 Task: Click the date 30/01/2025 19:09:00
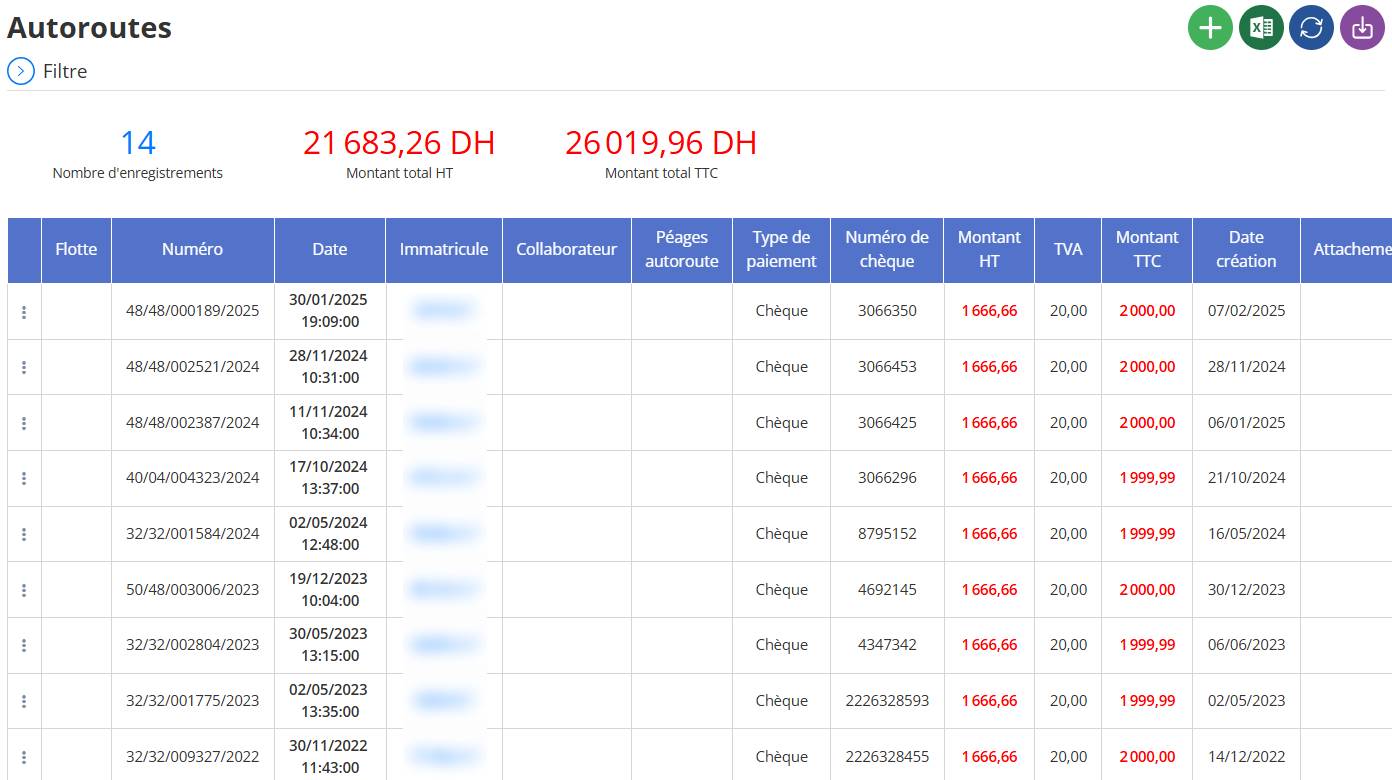pyautogui.click(x=329, y=311)
